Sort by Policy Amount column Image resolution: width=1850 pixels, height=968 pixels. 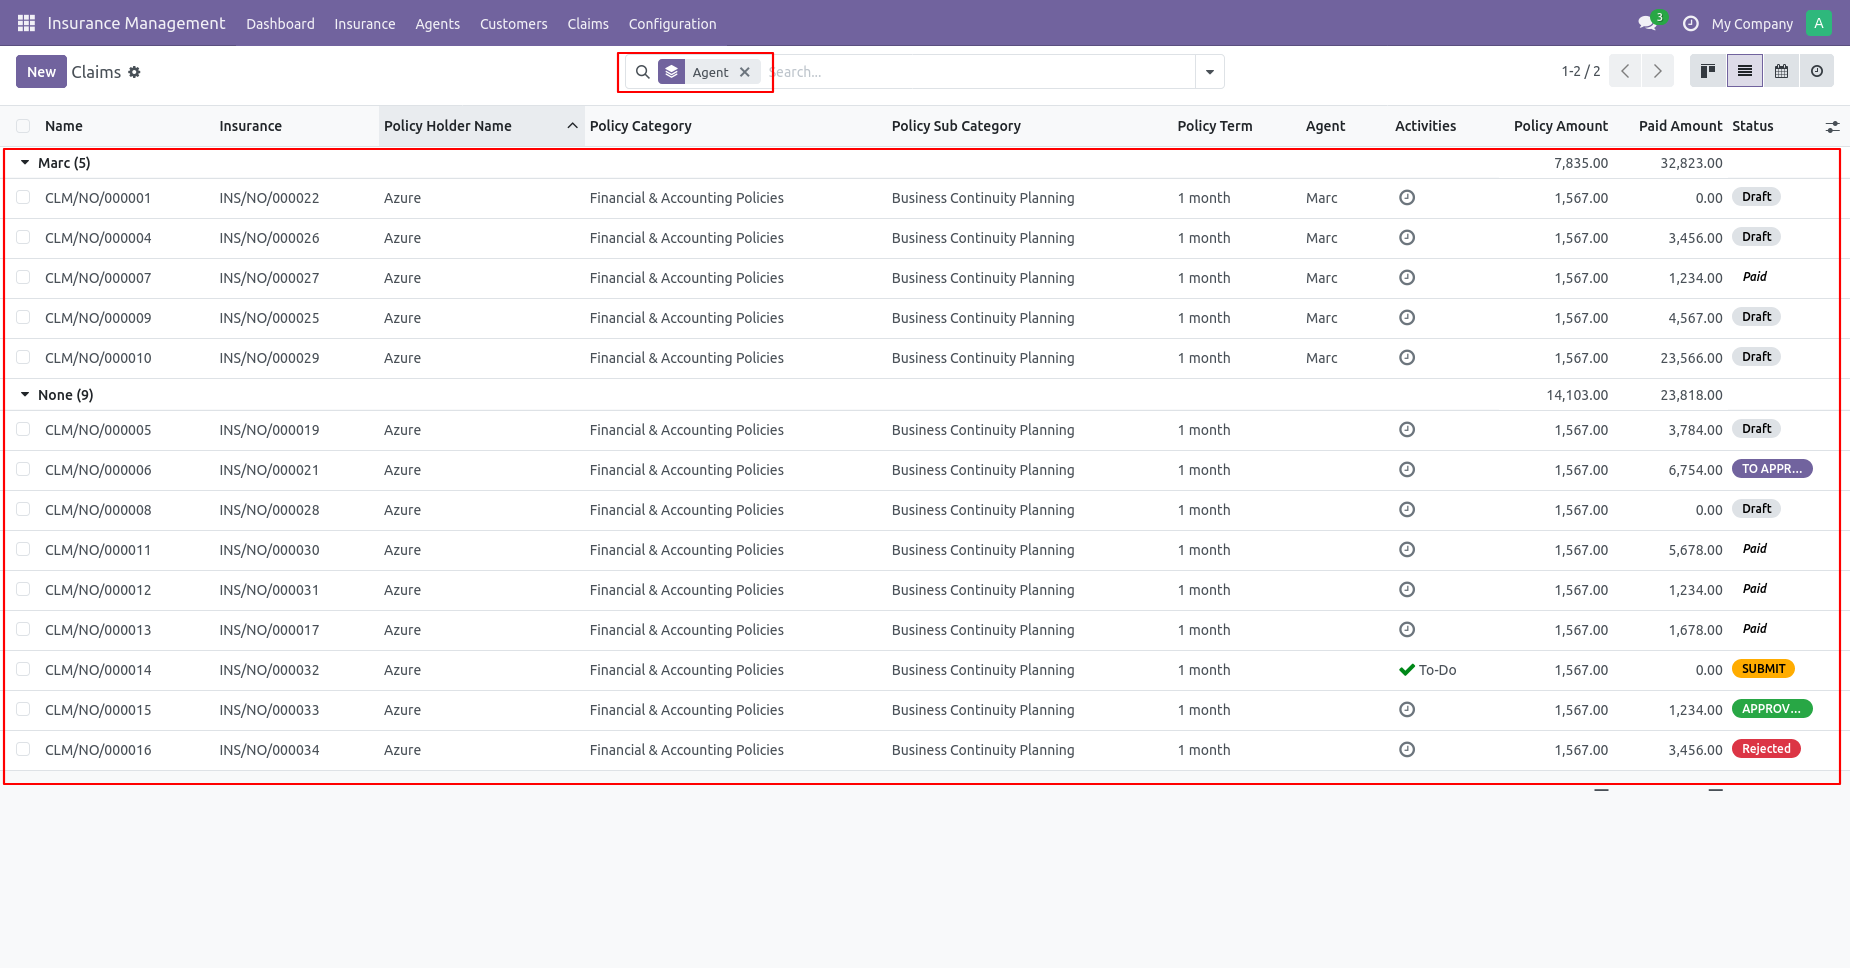pyautogui.click(x=1561, y=126)
